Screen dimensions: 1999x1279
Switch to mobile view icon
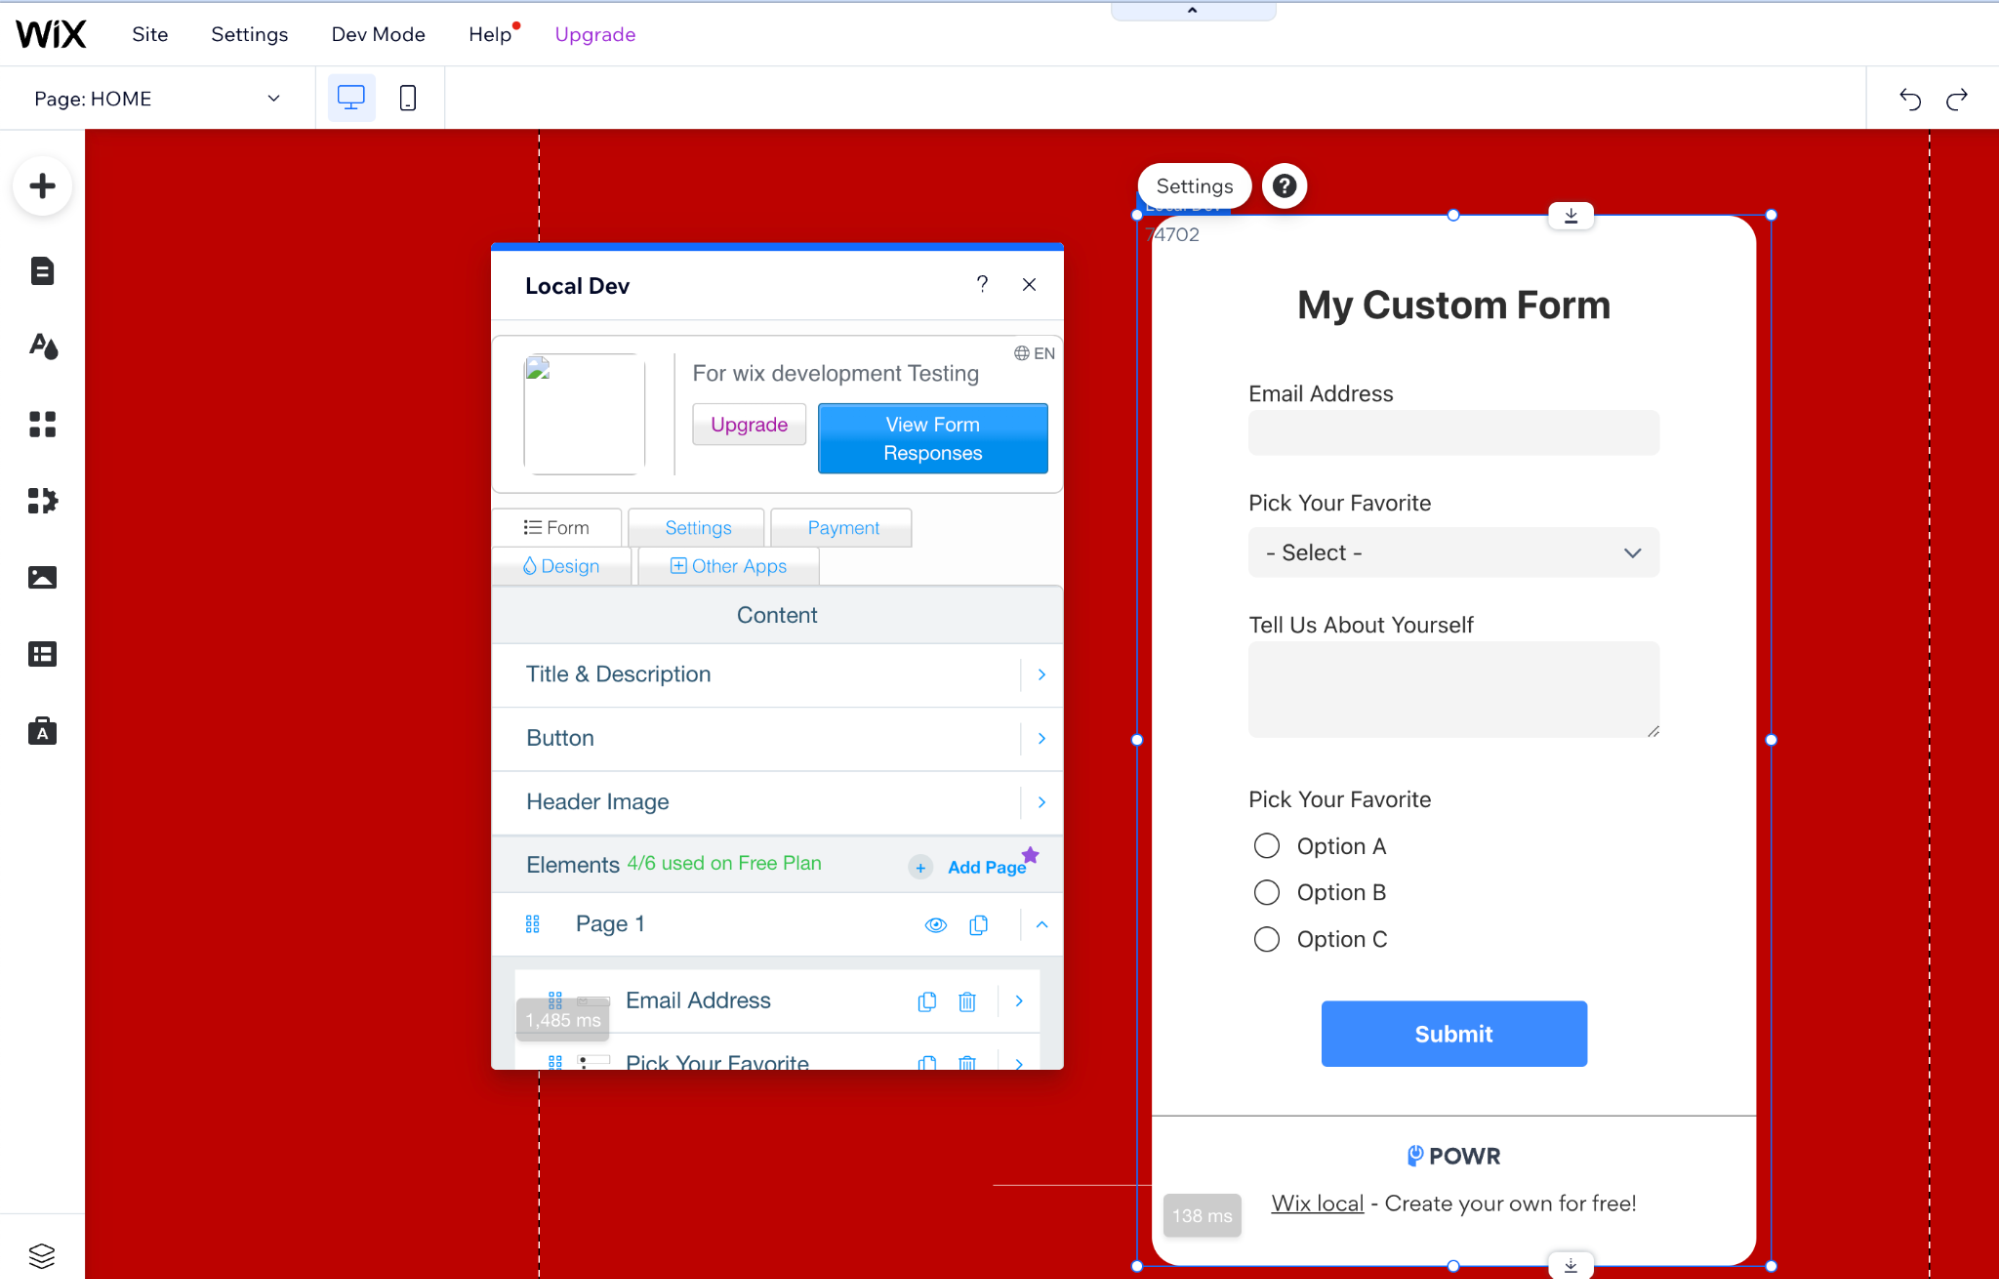(x=407, y=98)
